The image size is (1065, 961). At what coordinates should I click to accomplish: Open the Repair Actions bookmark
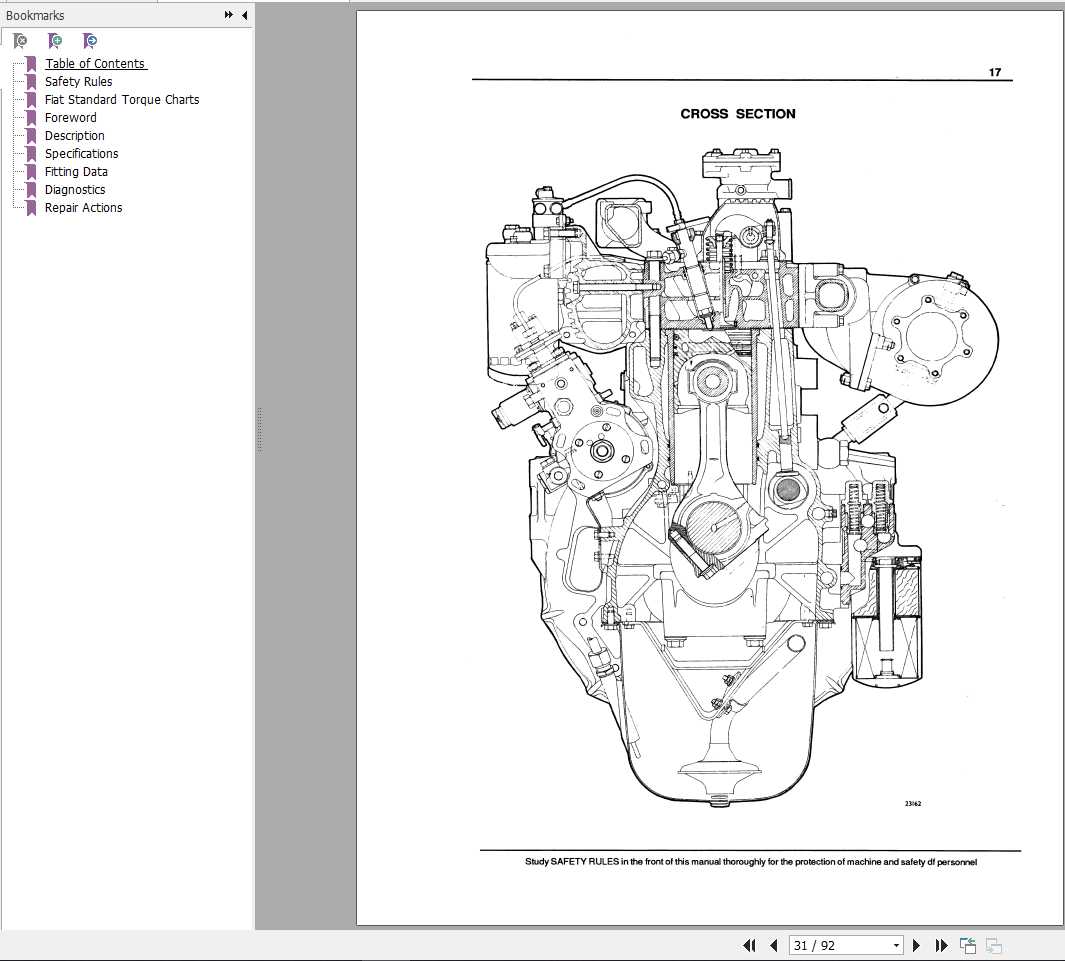[83, 207]
